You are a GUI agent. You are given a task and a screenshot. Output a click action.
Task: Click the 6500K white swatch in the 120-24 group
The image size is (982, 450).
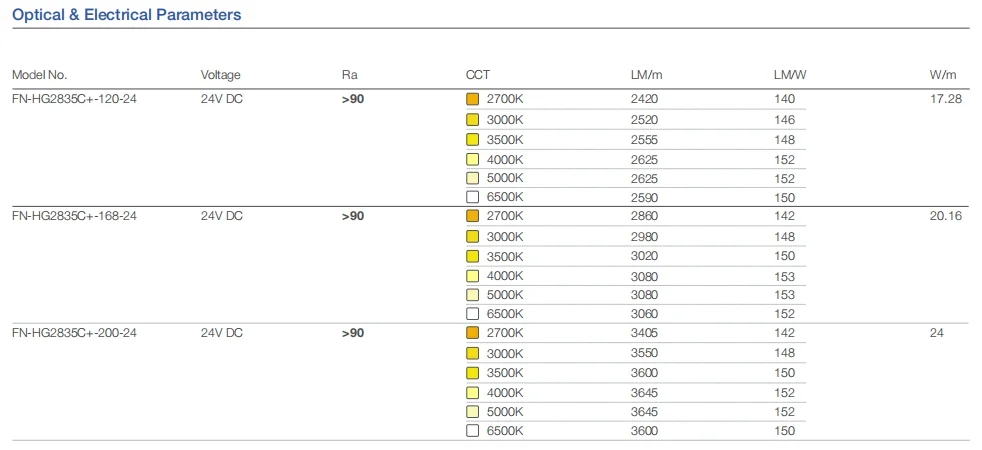click(473, 197)
